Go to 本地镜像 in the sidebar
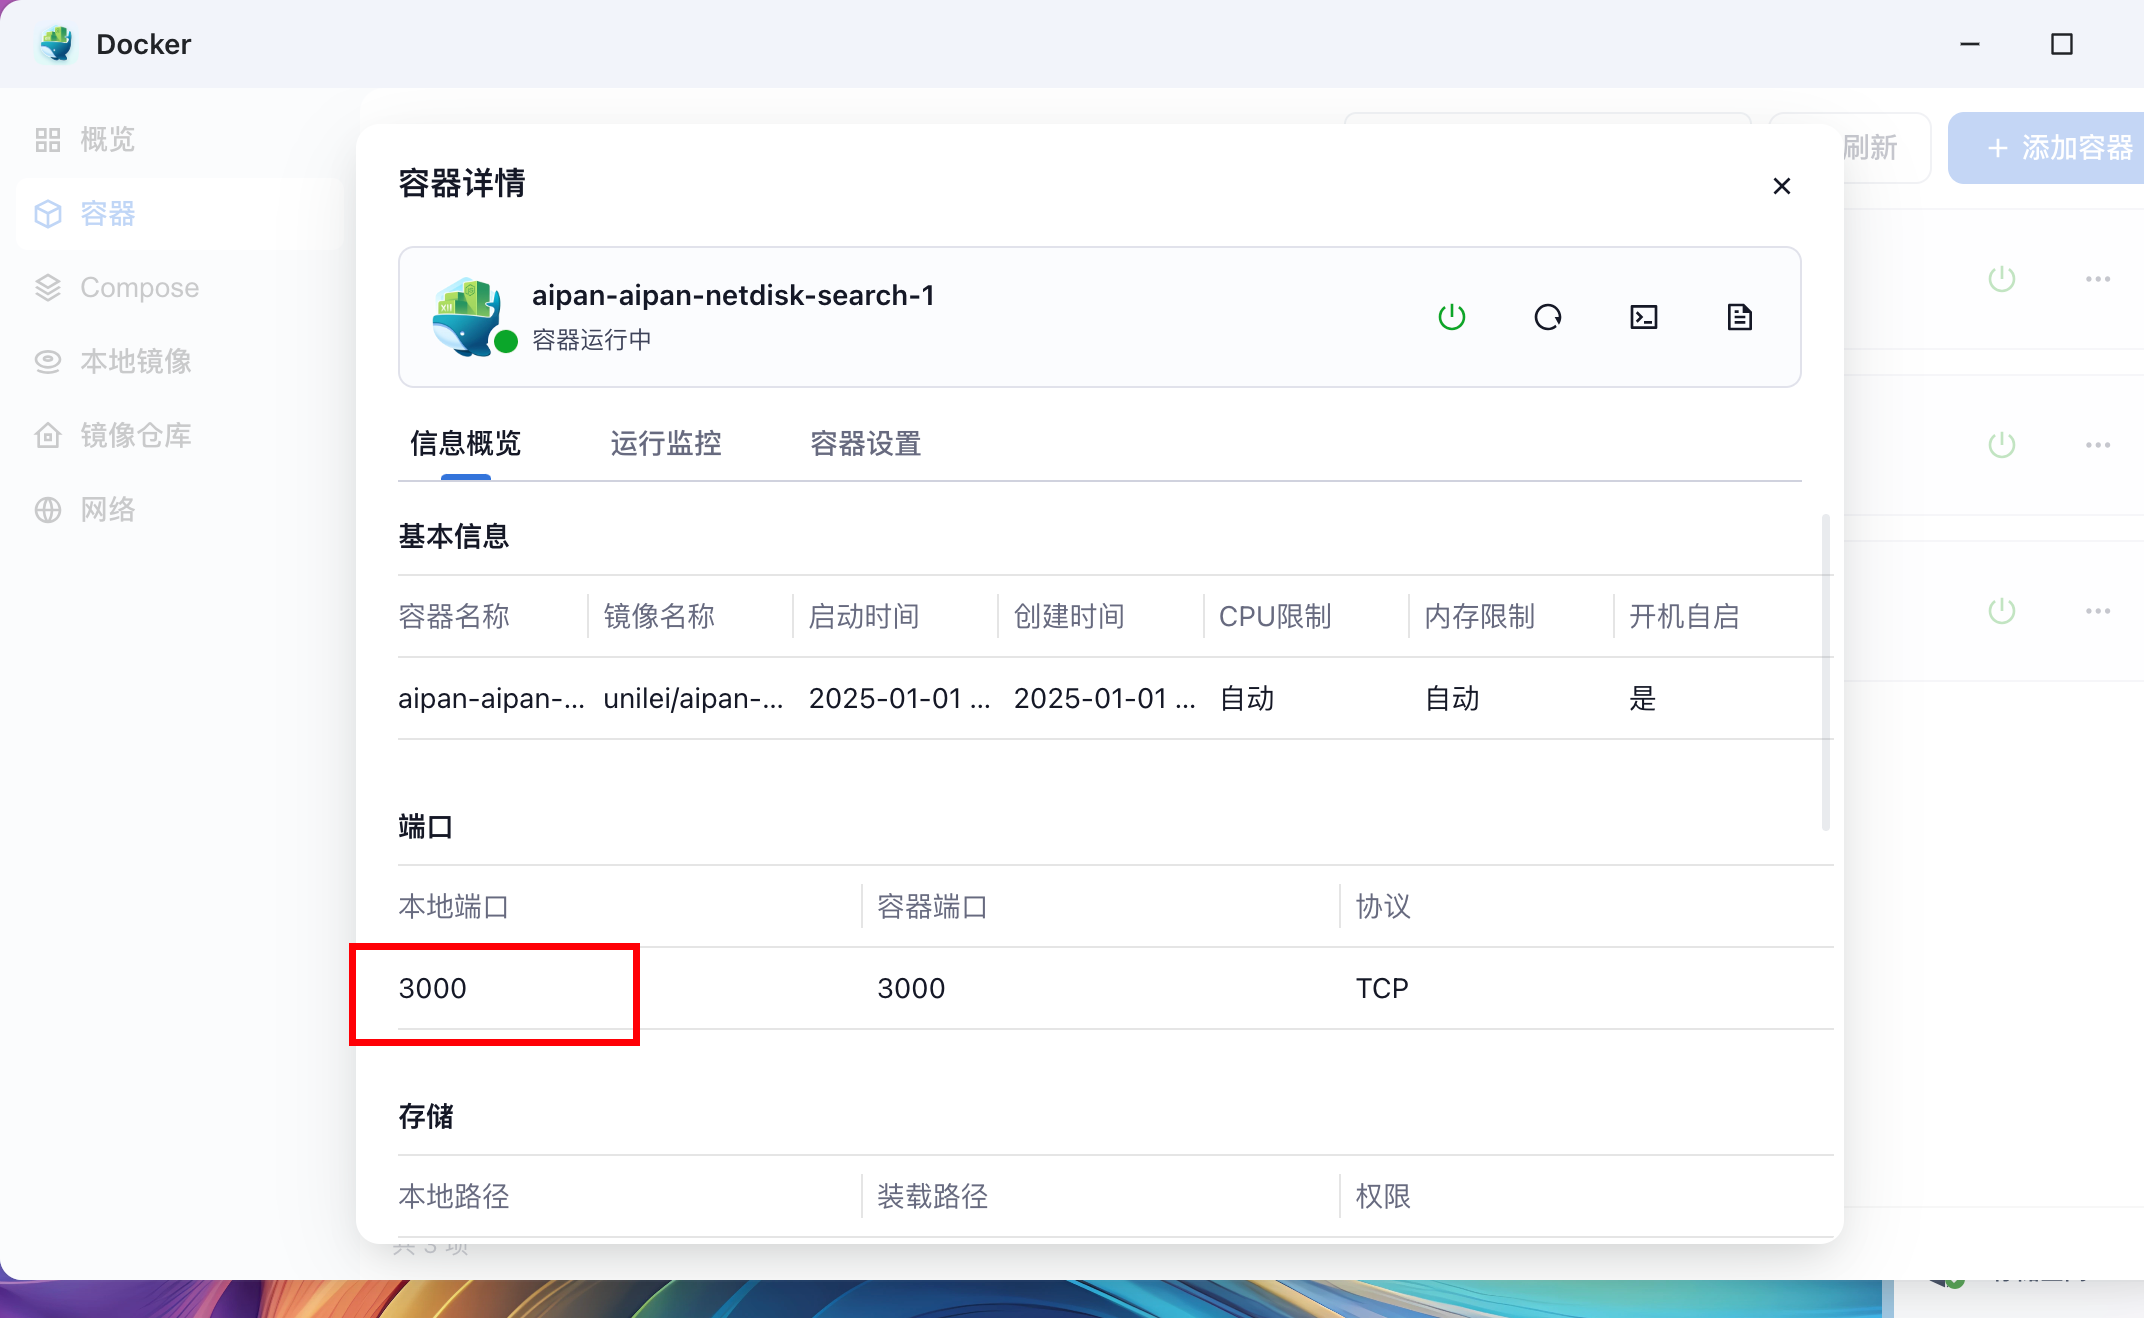The width and height of the screenshot is (2144, 1318). [x=180, y=361]
